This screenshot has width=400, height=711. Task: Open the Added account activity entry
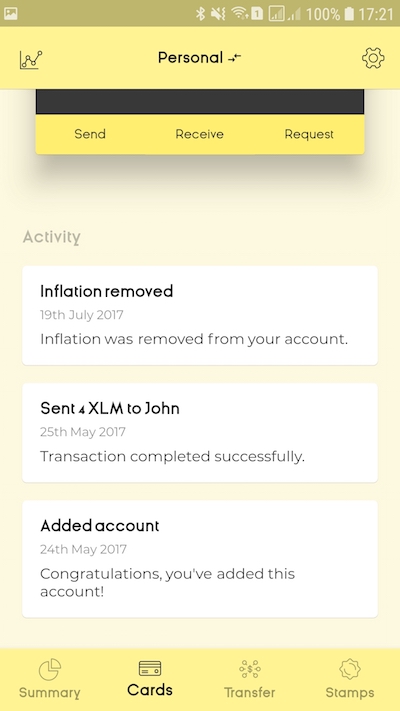pyautogui.click(x=200, y=559)
